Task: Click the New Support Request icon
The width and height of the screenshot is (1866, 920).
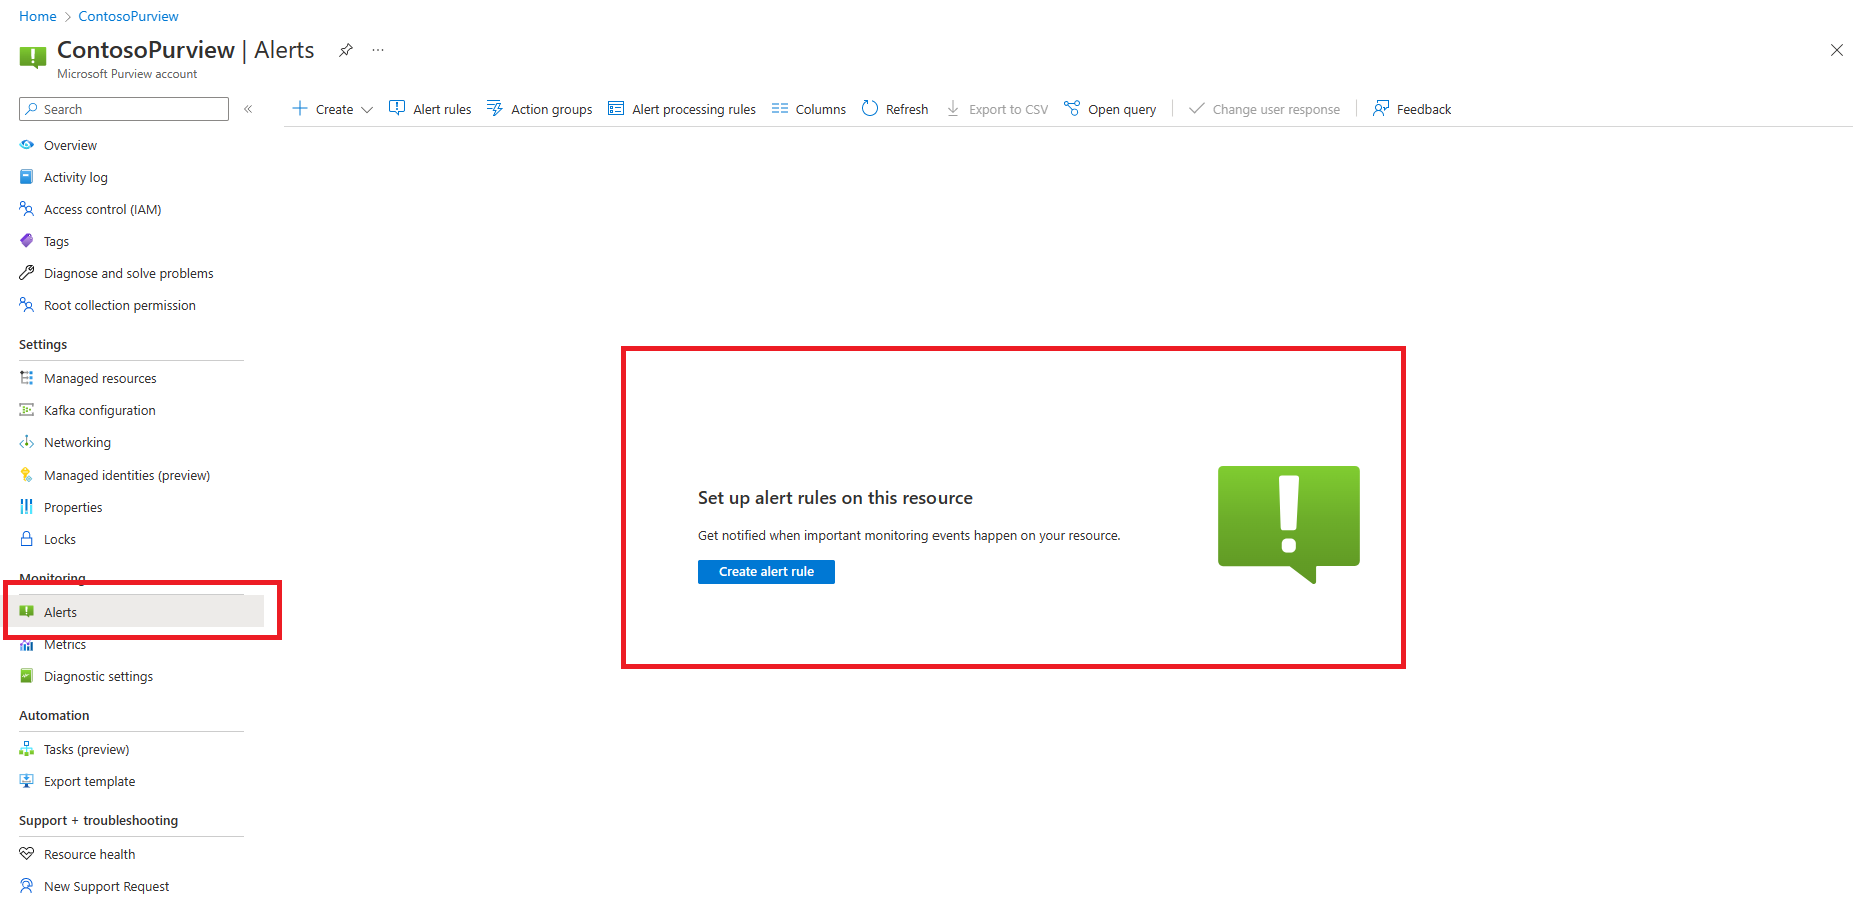Action: tap(27, 886)
